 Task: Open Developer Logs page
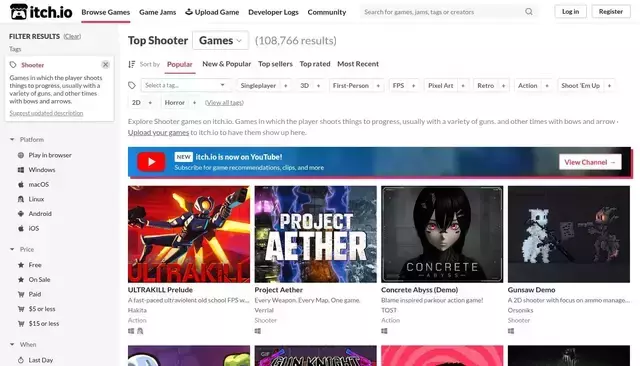pos(273,12)
